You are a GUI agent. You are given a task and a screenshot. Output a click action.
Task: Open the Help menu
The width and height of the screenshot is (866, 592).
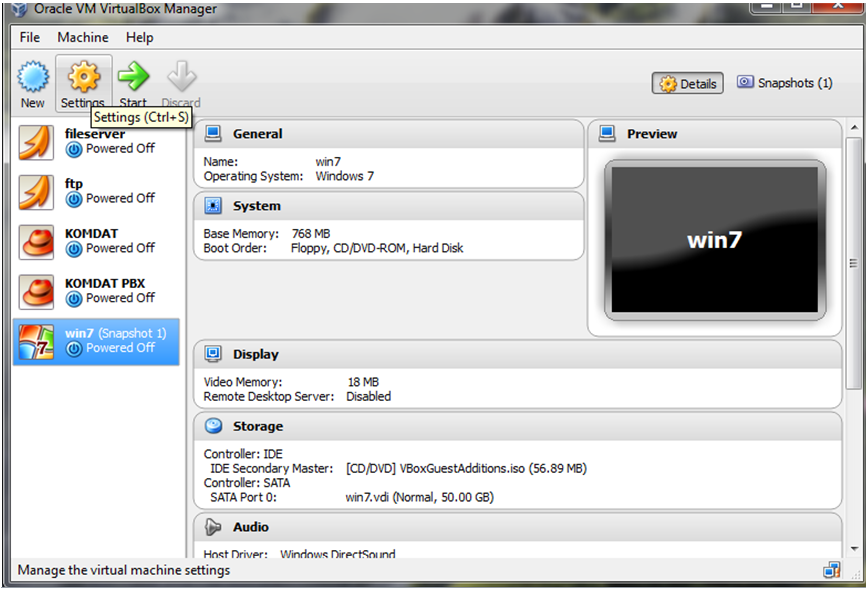(140, 37)
